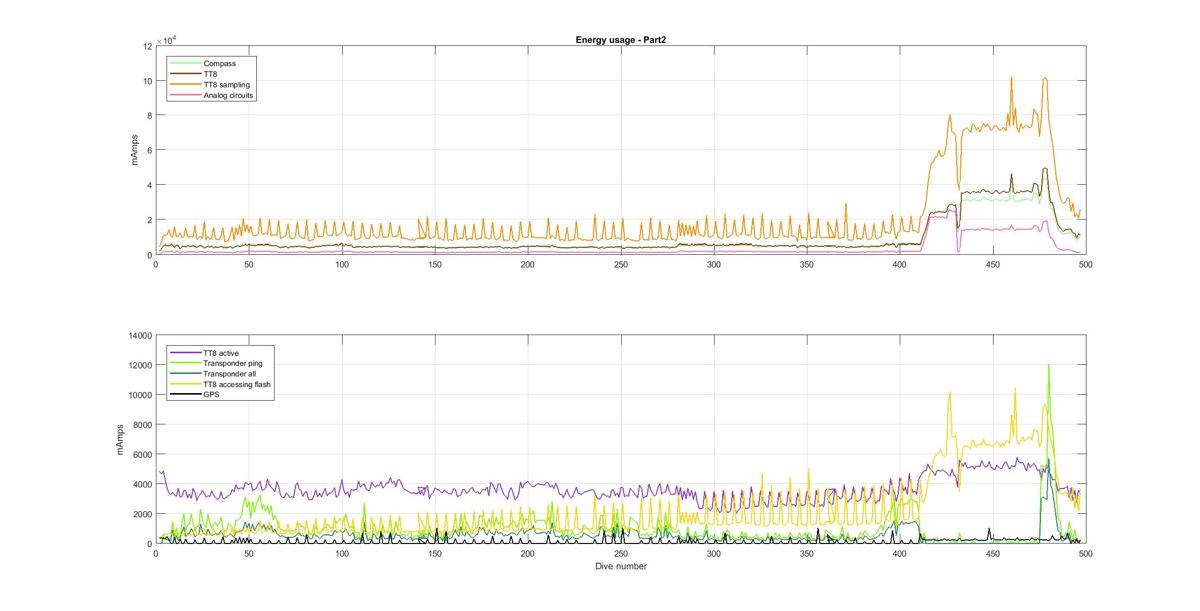Click the y-axis tick label 12 on top plot

coord(147,46)
